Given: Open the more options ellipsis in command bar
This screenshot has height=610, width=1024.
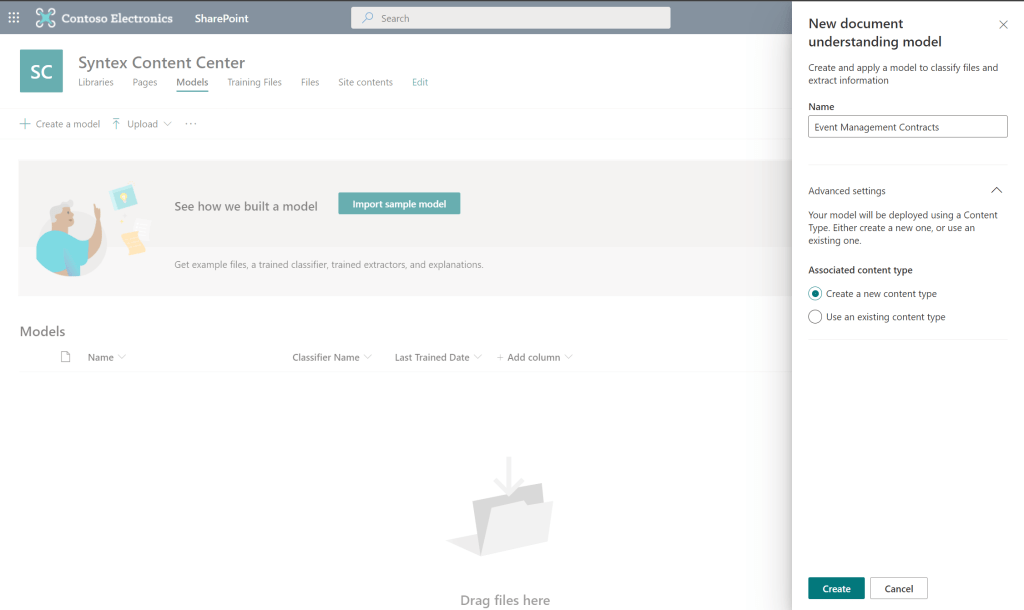Looking at the screenshot, I should (191, 124).
